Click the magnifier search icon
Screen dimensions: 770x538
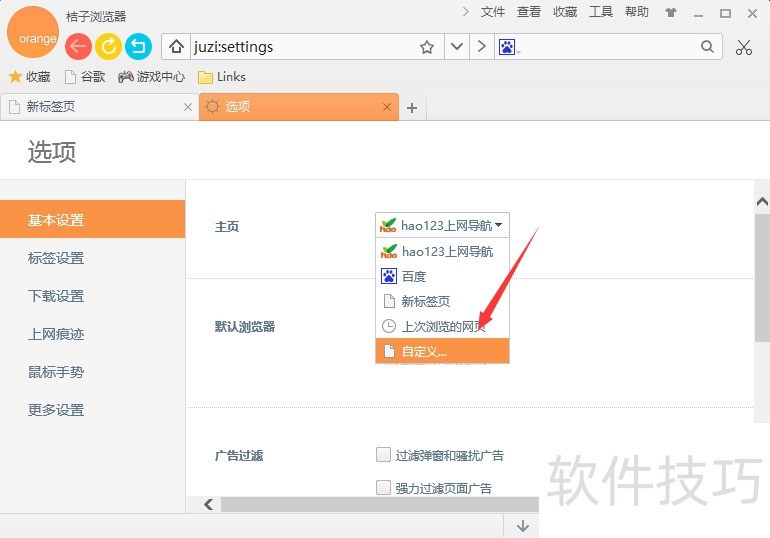click(707, 47)
